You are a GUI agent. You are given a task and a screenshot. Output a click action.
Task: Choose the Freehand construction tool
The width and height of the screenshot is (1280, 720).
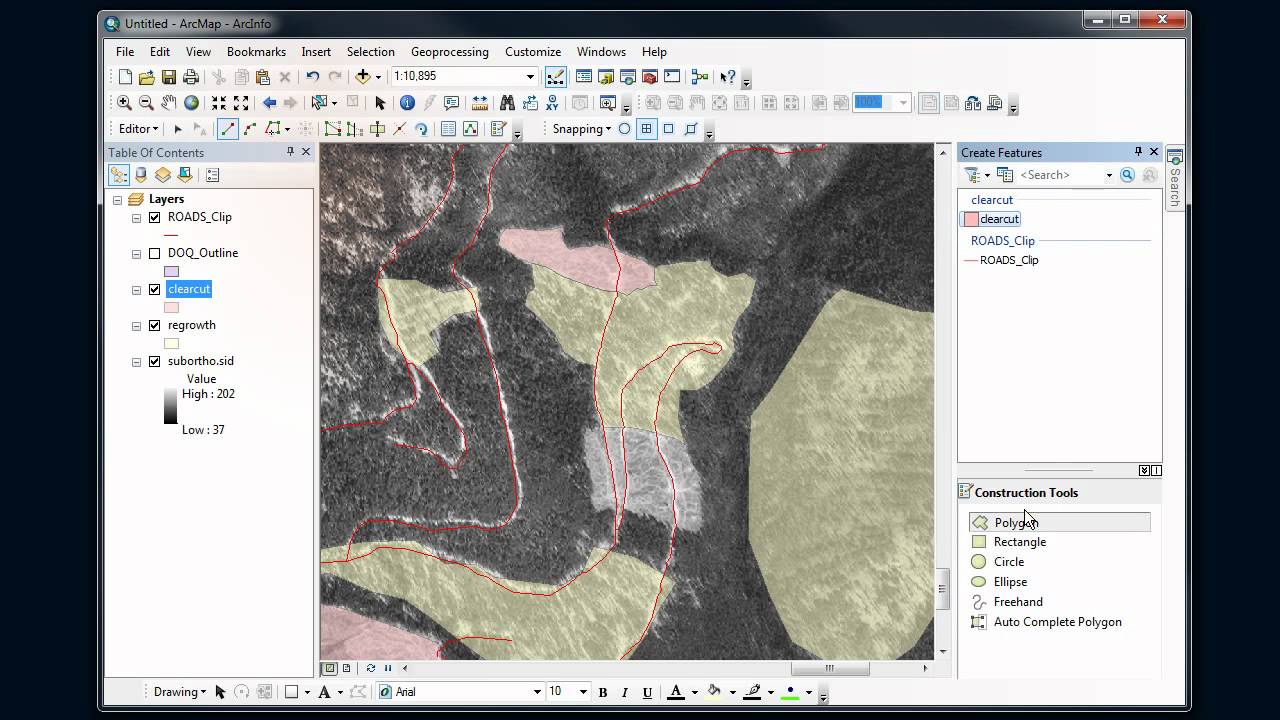coord(1007,602)
